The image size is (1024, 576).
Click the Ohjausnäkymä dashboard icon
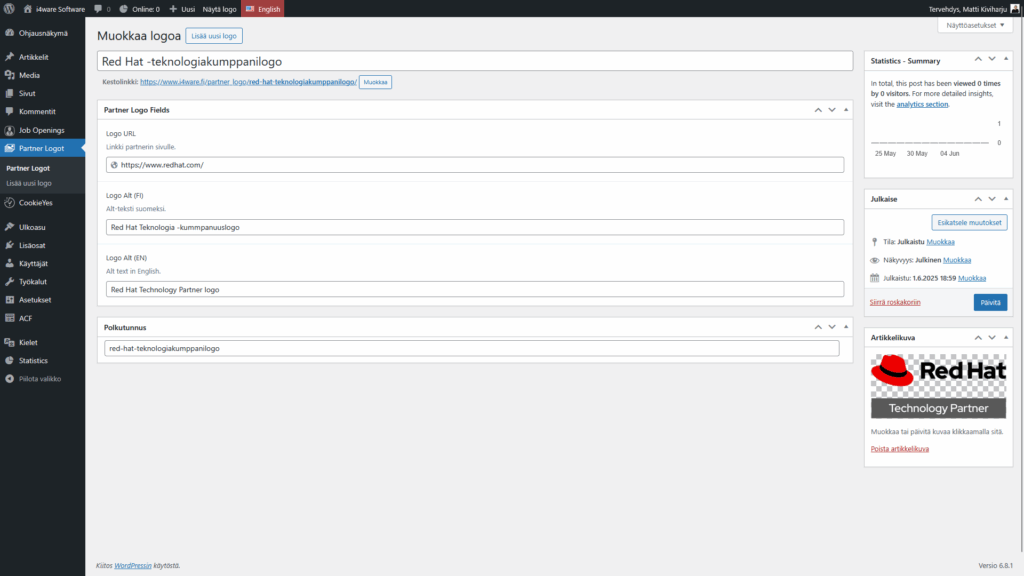pos(10,33)
